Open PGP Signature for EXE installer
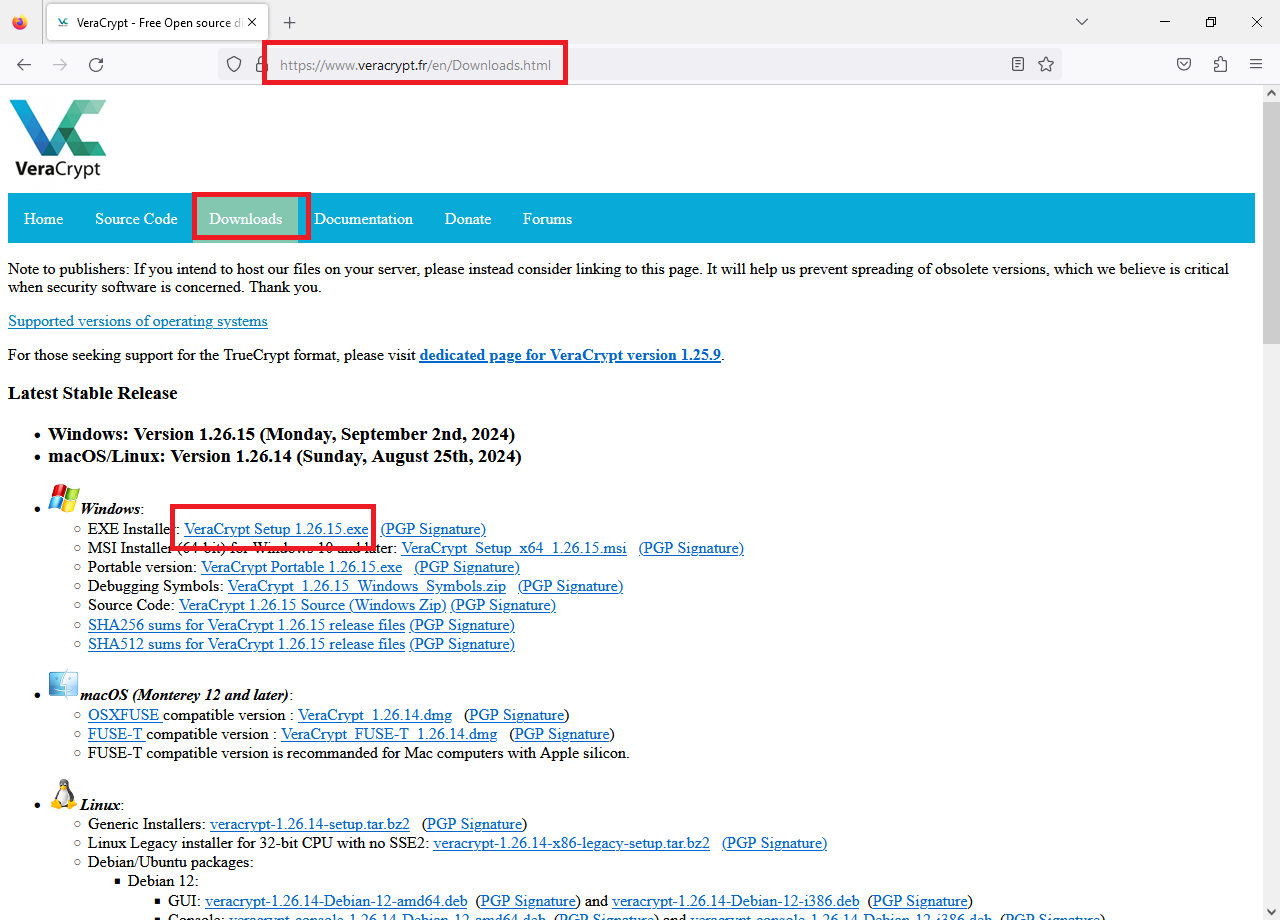 pyautogui.click(x=433, y=529)
